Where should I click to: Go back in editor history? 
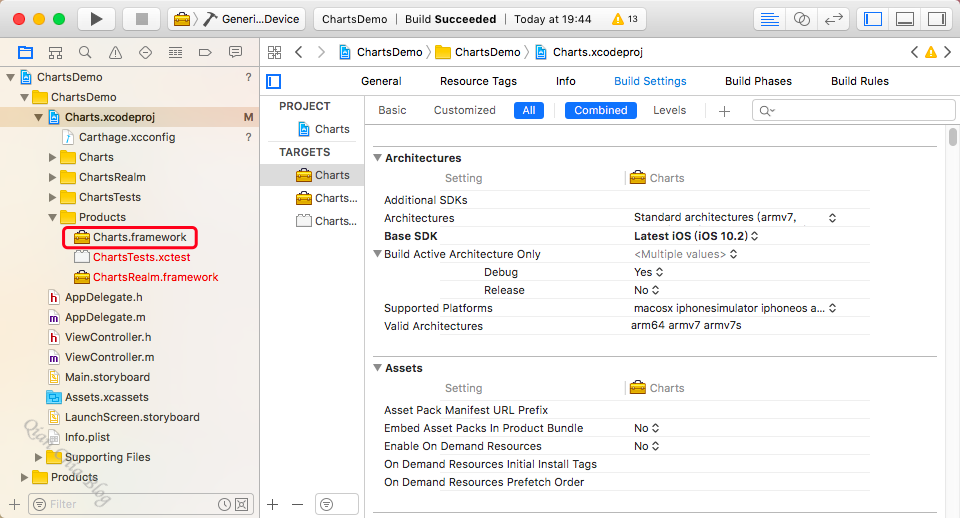pyautogui.click(x=299, y=53)
